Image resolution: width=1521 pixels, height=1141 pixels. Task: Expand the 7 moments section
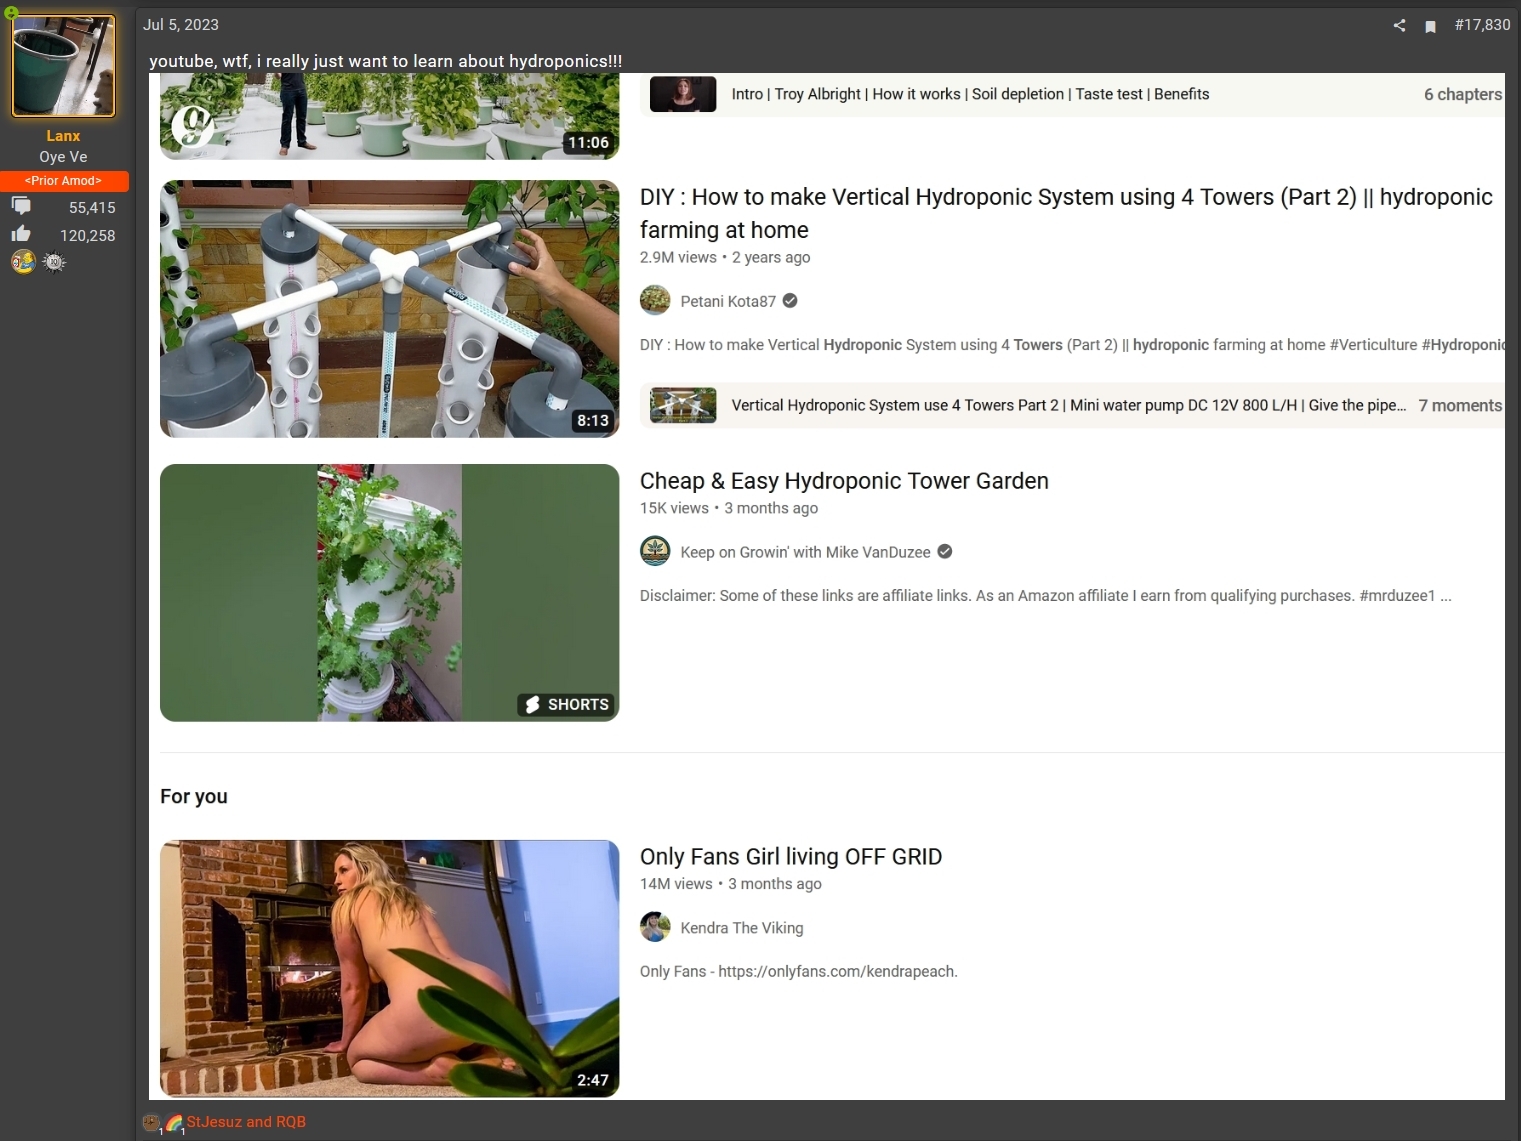1460,405
